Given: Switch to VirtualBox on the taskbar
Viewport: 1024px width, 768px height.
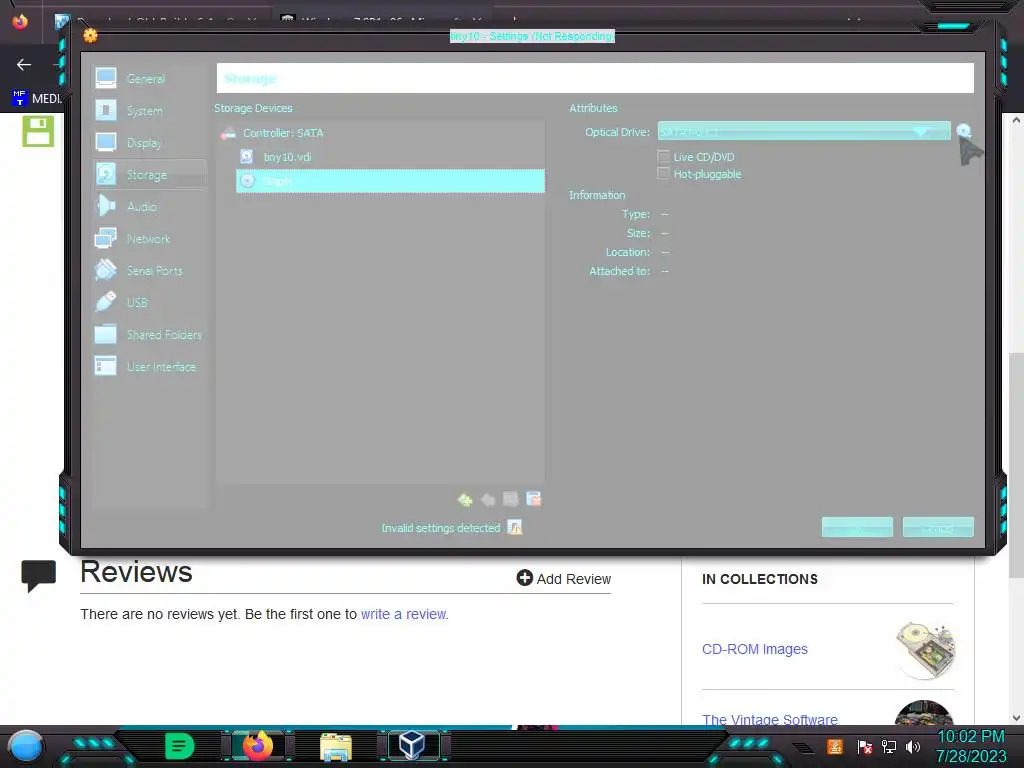Looking at the screenshot, I should [412, 745].
